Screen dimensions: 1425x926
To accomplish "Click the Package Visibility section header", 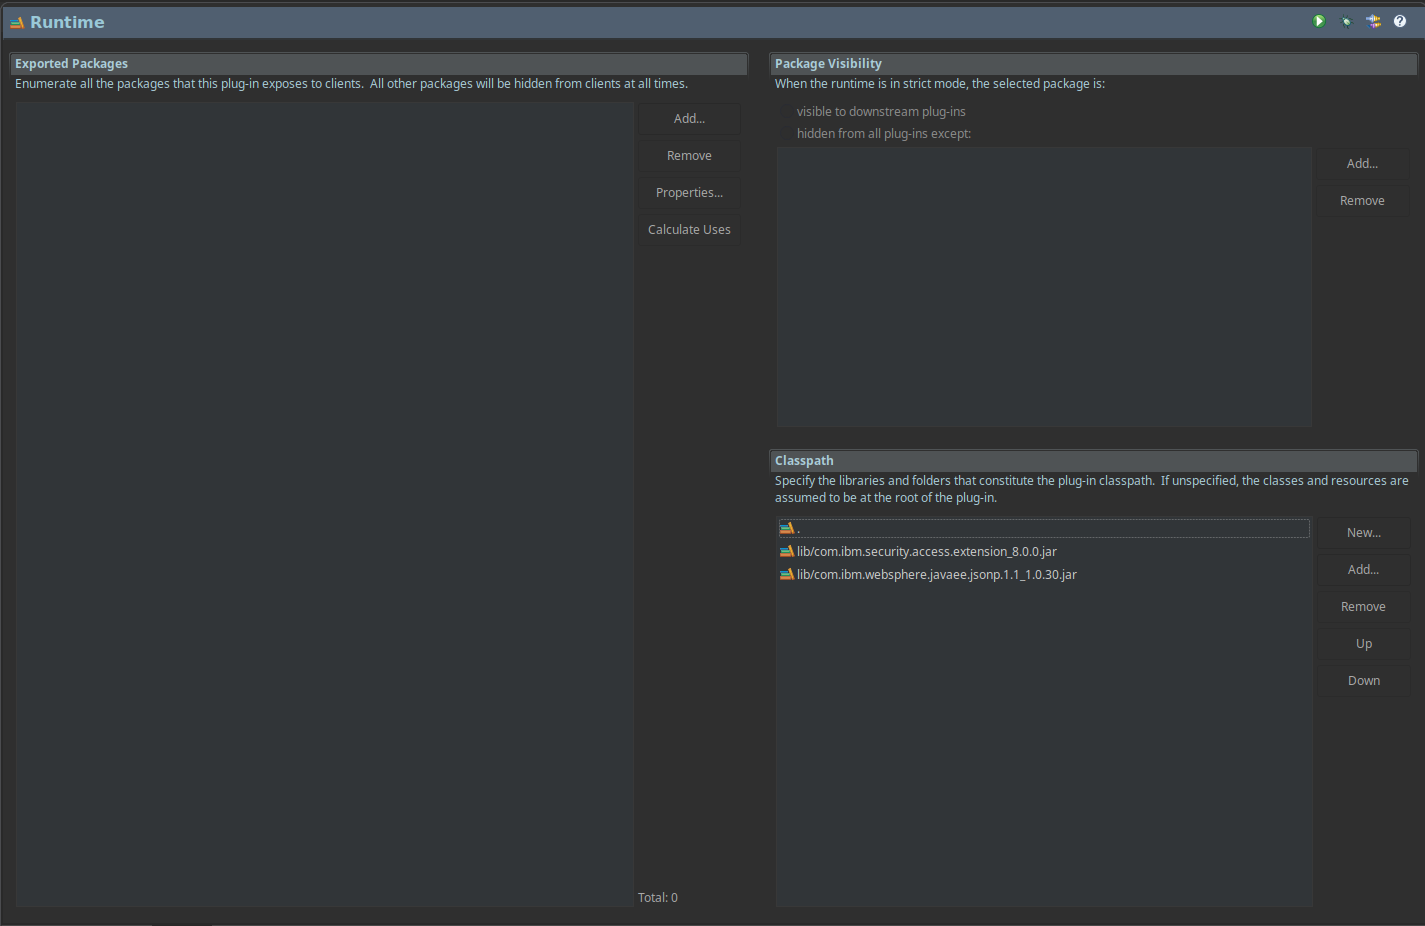I will [x=1094, y=63].
